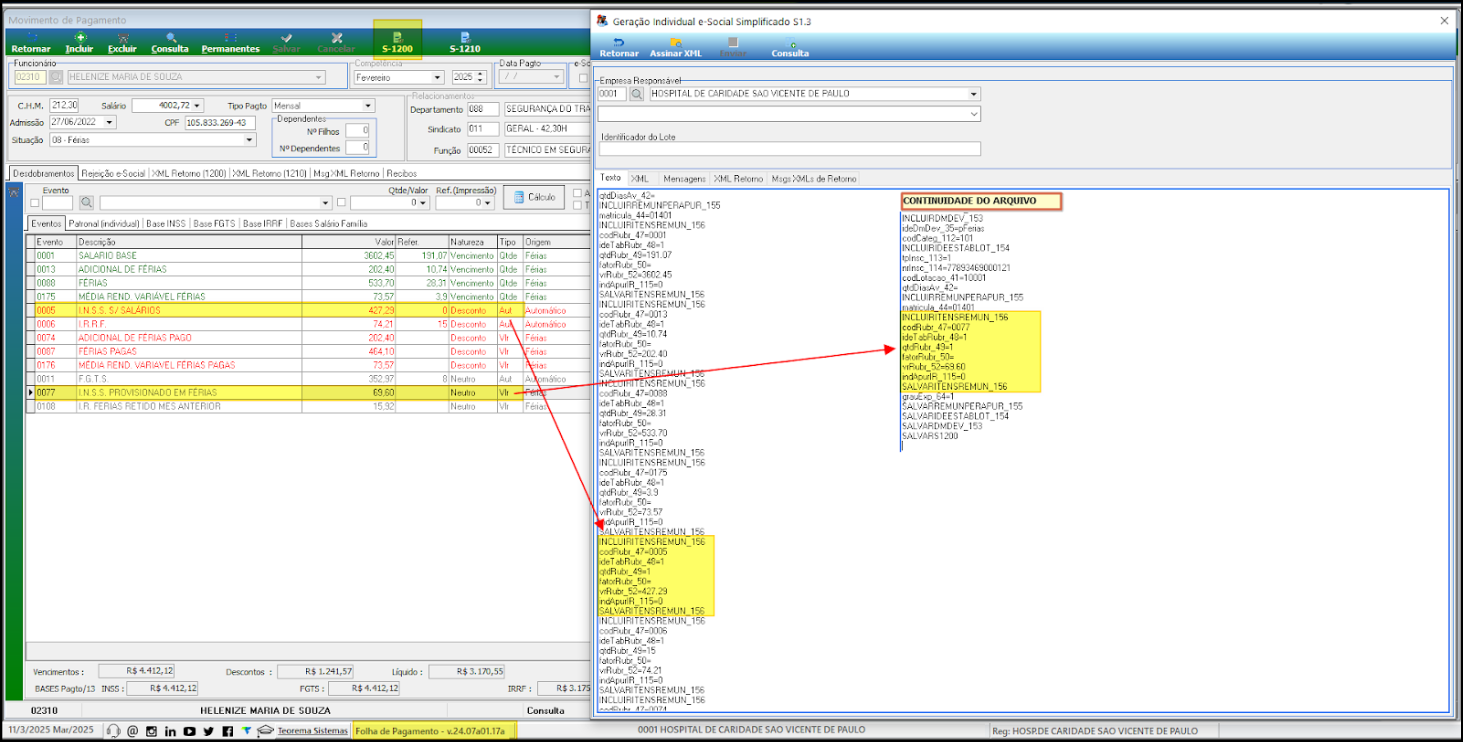Open the Situação 08 - Férias dropdown
The width and height of the screenshot is (1463, 742).
249,140
